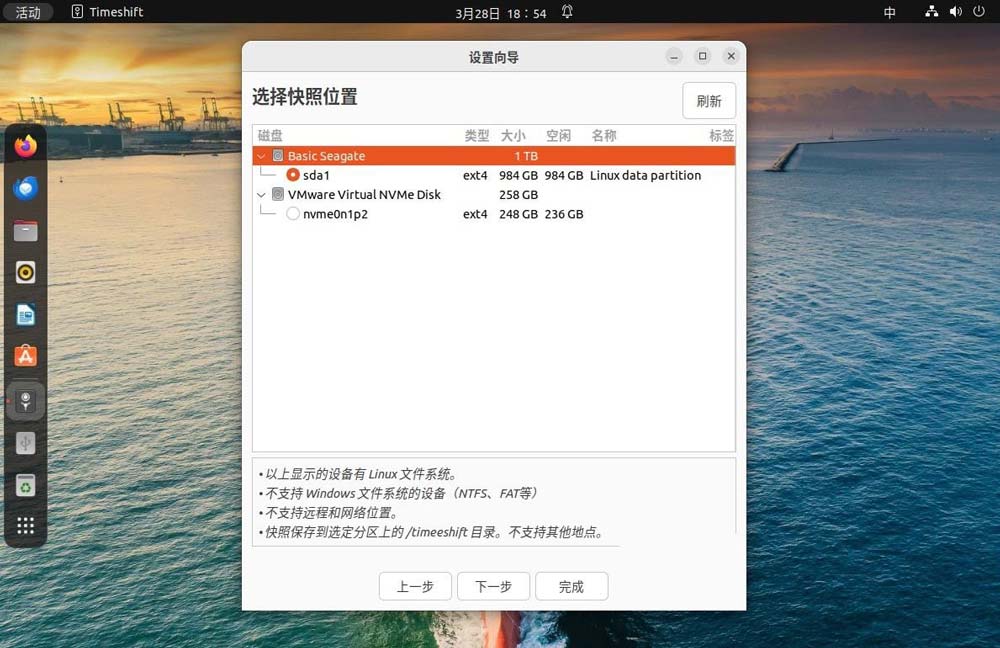Open the Activities overview
This screenshot has width=1000, height=648.
[x=28, y=12]
